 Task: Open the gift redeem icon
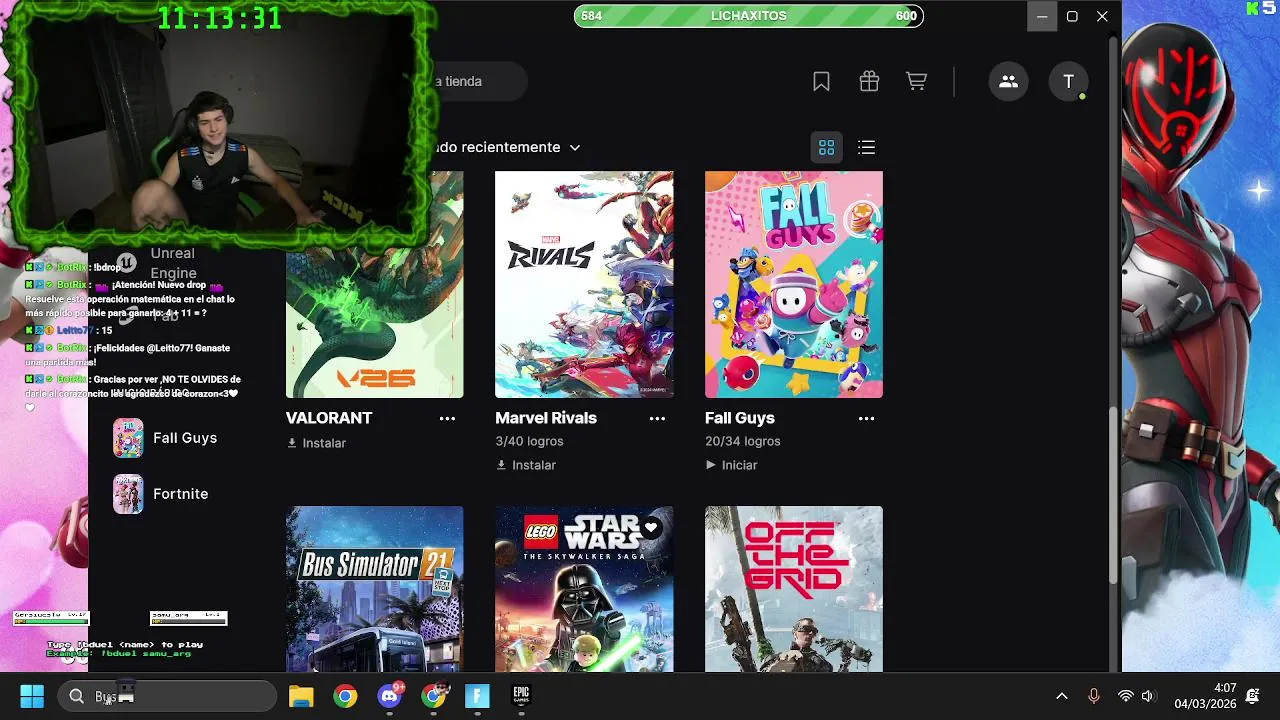click(869, 82)
